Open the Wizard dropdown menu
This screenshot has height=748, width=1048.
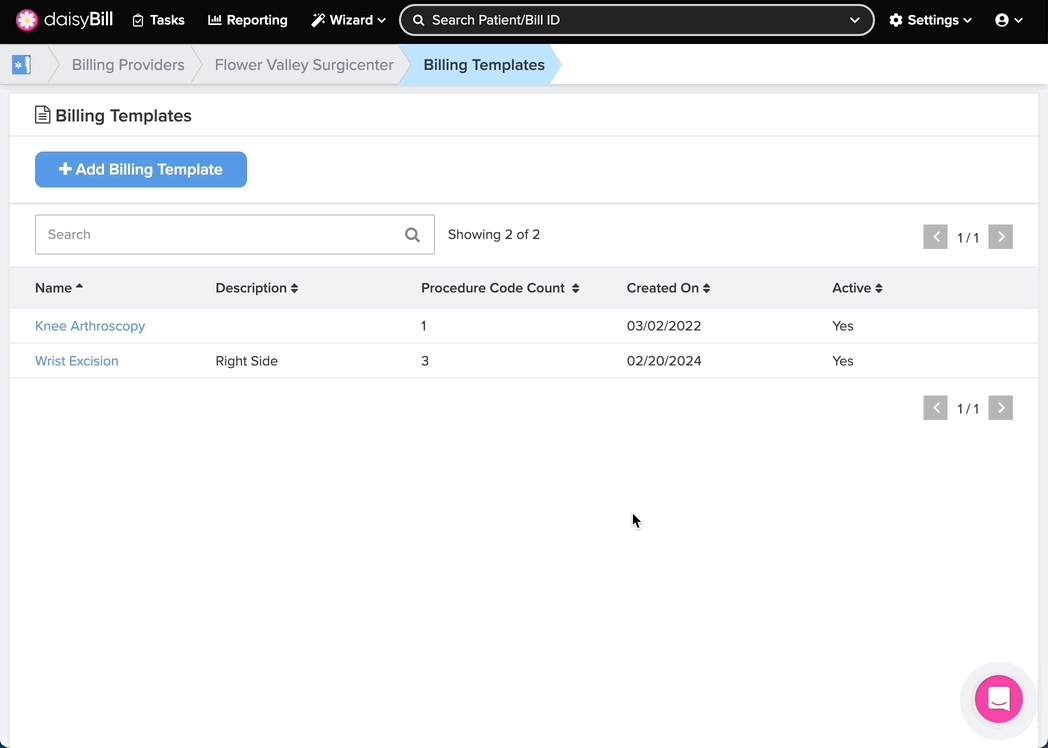point(348,20)
